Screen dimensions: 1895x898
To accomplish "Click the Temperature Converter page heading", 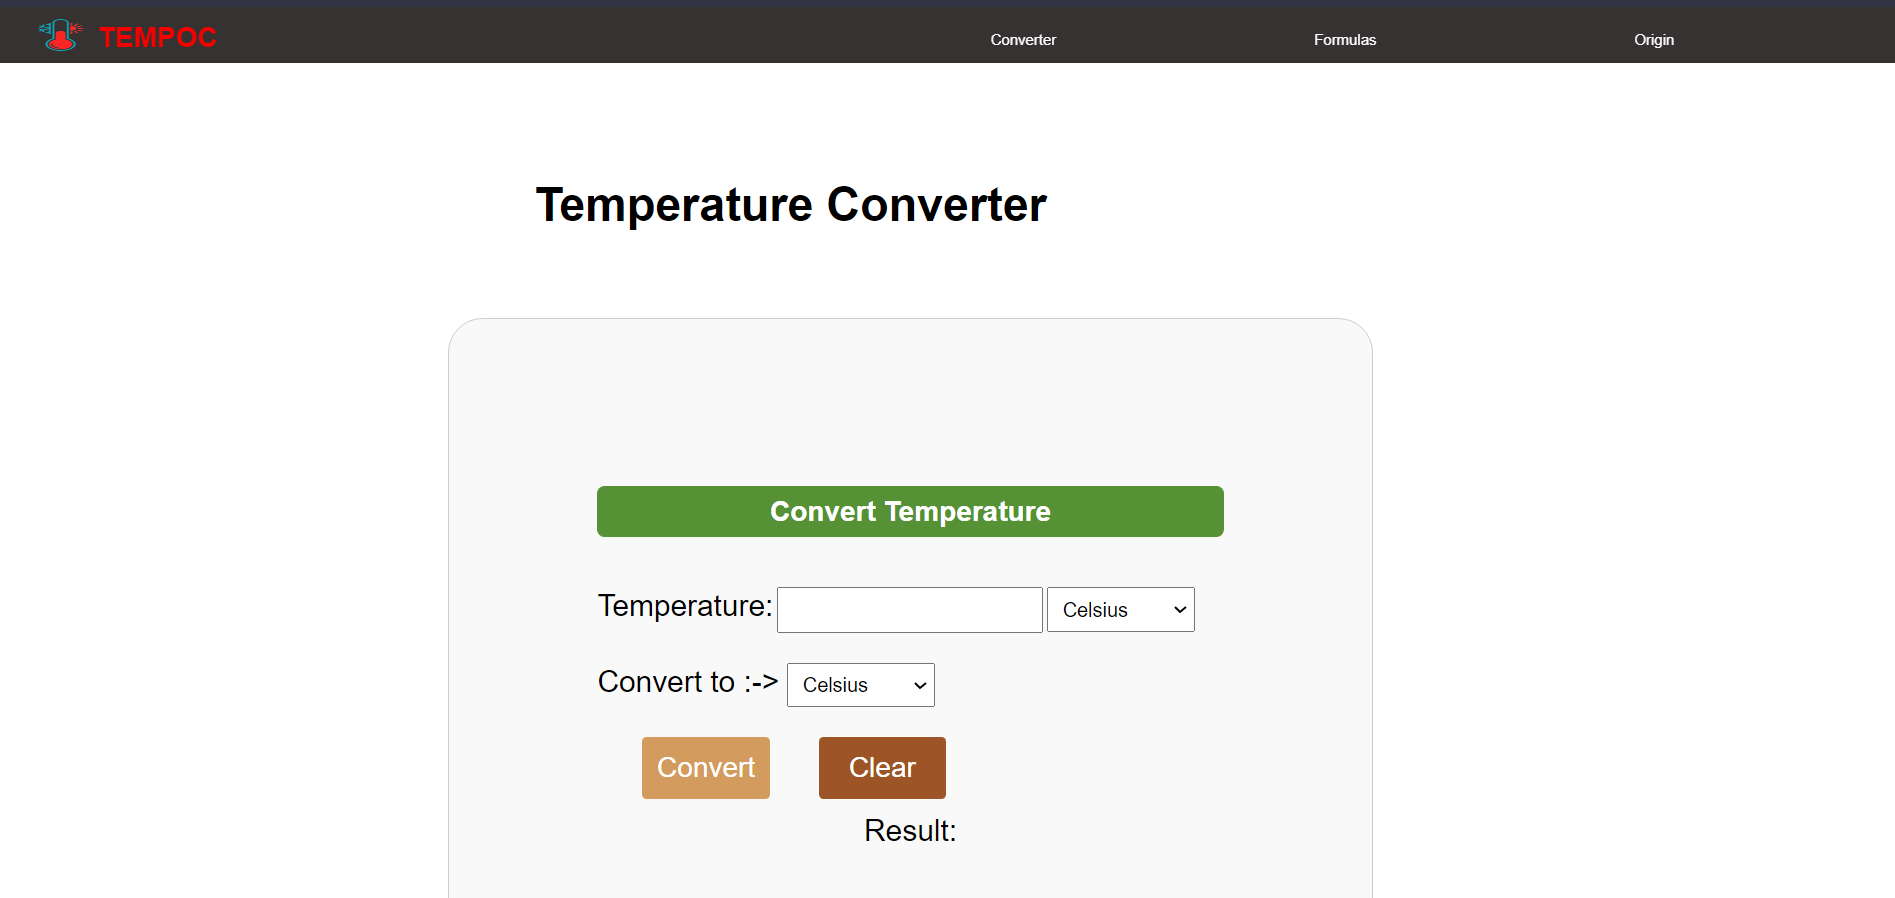I will 791,205.
